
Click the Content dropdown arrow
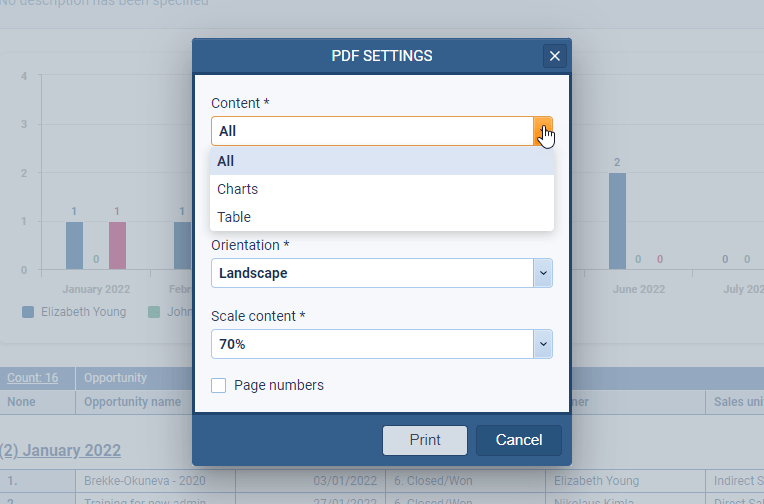point(543,131)
